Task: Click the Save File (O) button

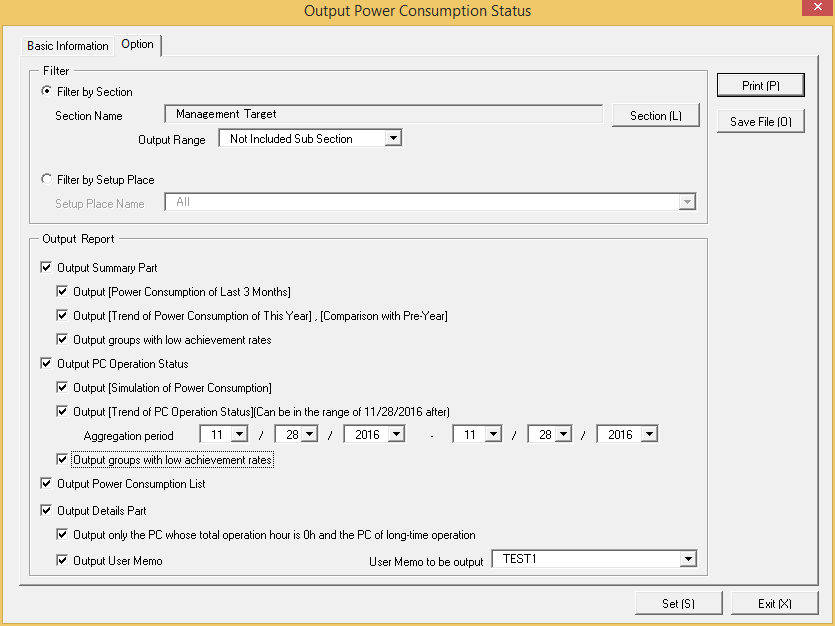Action: (760, 121)
